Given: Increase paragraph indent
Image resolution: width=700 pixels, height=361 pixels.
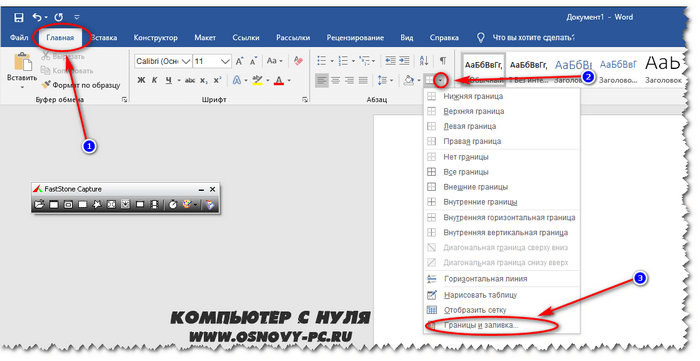Looking at the screenshot, I should point(404,61).
